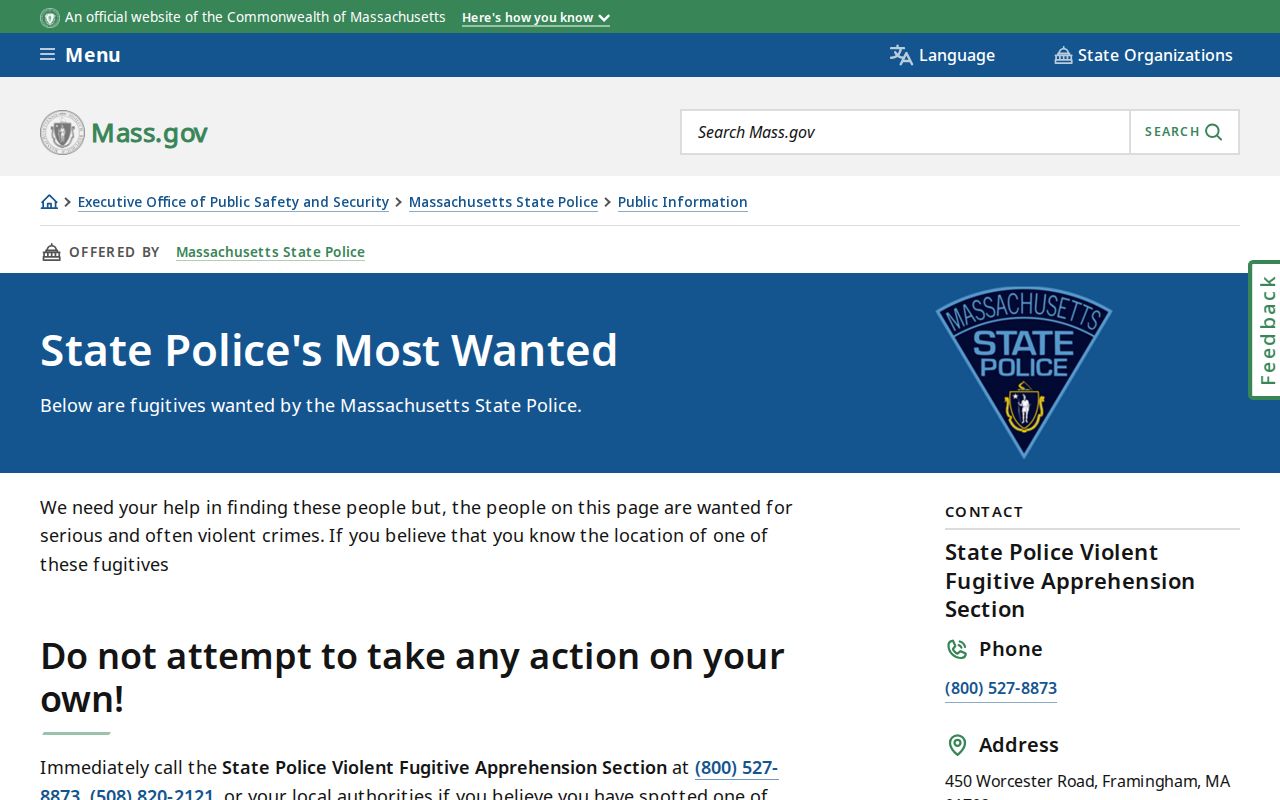
Task: Open the Feedback side tab
Action: [1265, 330]
